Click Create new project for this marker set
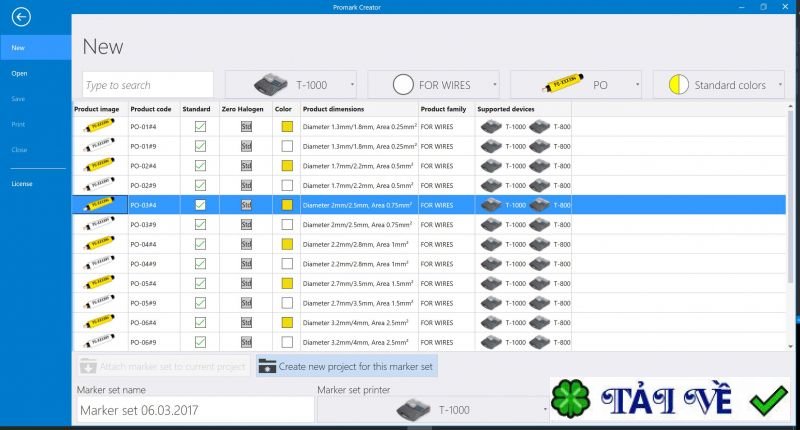800x430 pixels. 346,366
